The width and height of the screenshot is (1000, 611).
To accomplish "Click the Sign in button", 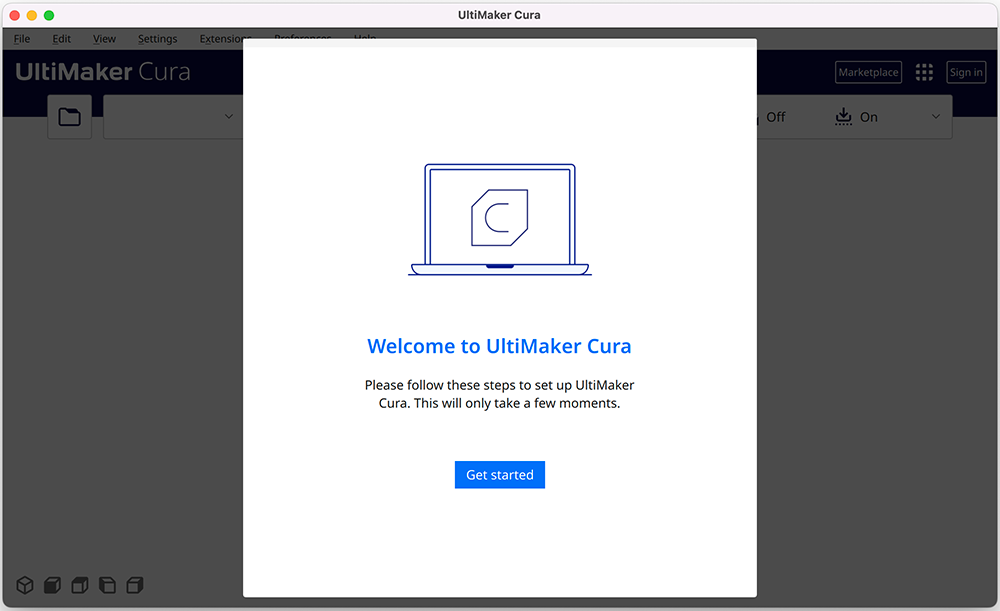I will pyautogui.click(x=965, y=71).
